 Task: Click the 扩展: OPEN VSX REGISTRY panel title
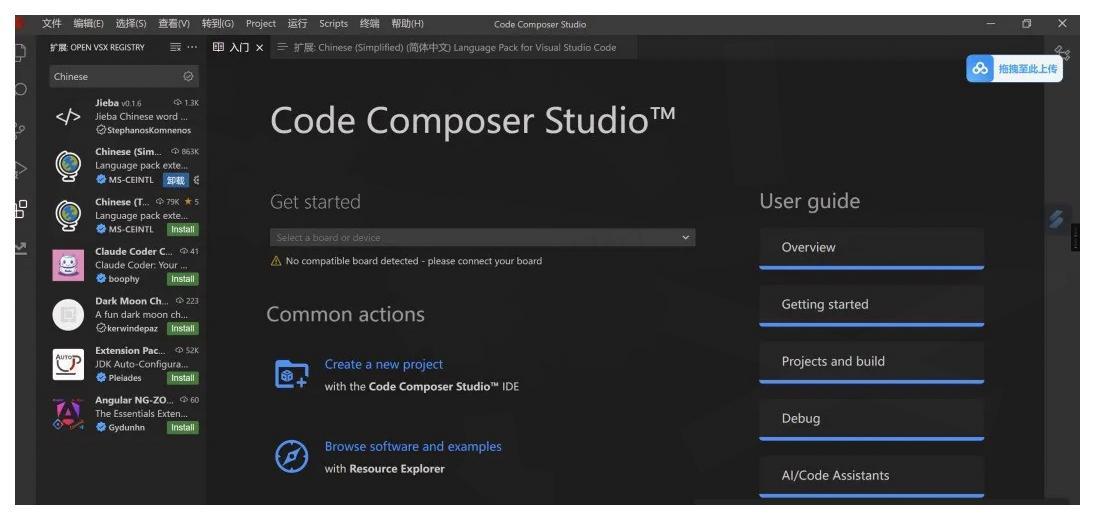click(x=97, y=47)
